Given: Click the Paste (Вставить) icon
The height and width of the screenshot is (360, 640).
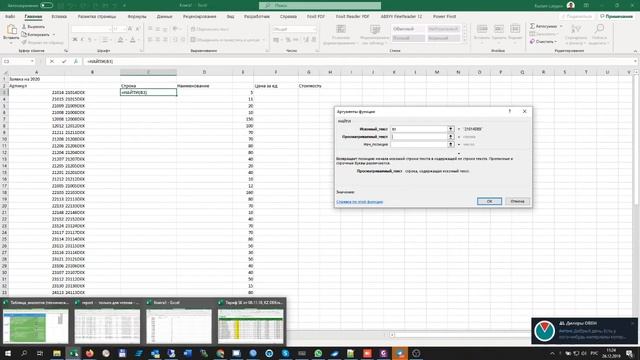Looking at the screenshot, I should (11, 30).
